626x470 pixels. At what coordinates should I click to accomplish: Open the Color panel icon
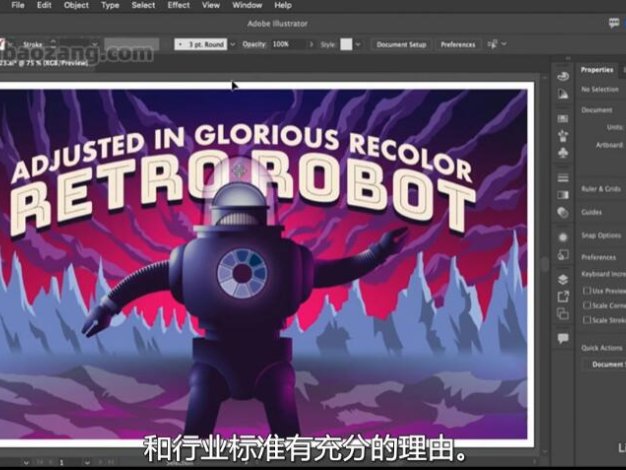tap(563, 76)
